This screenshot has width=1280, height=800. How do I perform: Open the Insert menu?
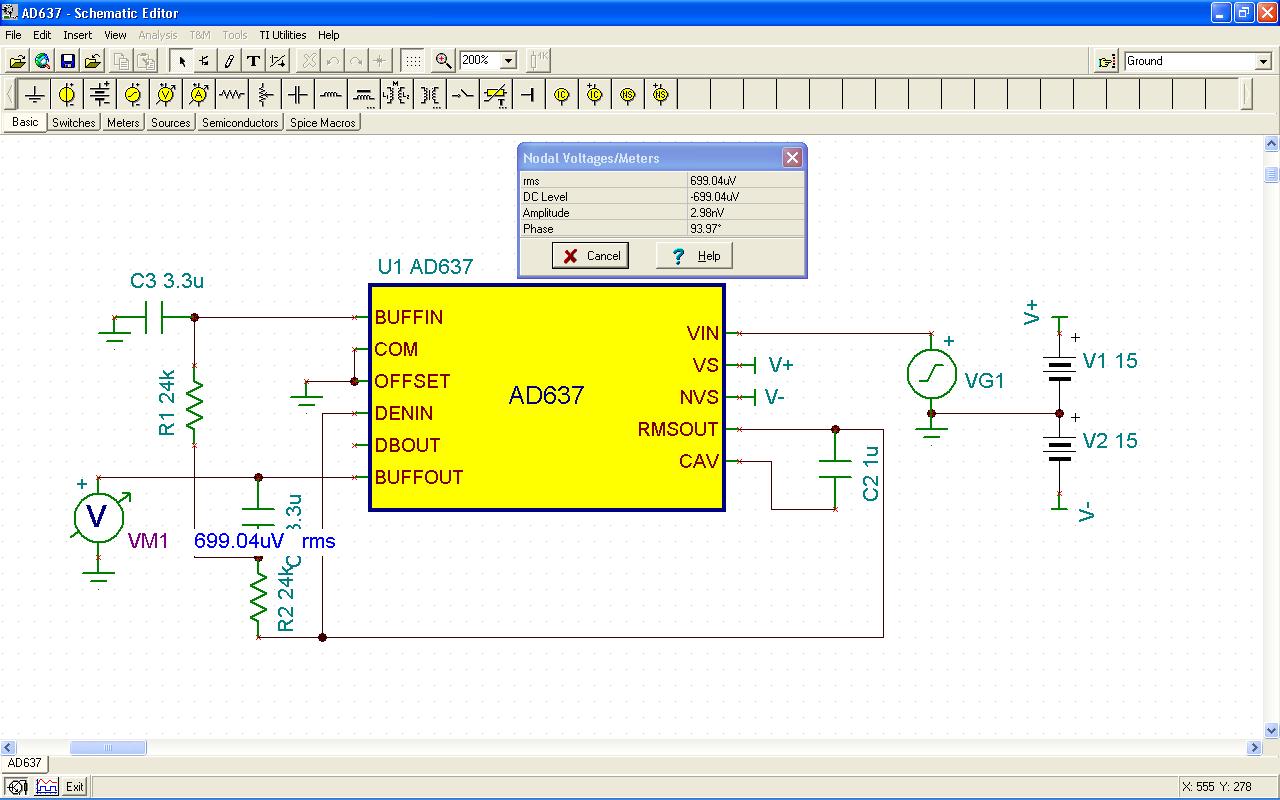[x=78, y=35]
